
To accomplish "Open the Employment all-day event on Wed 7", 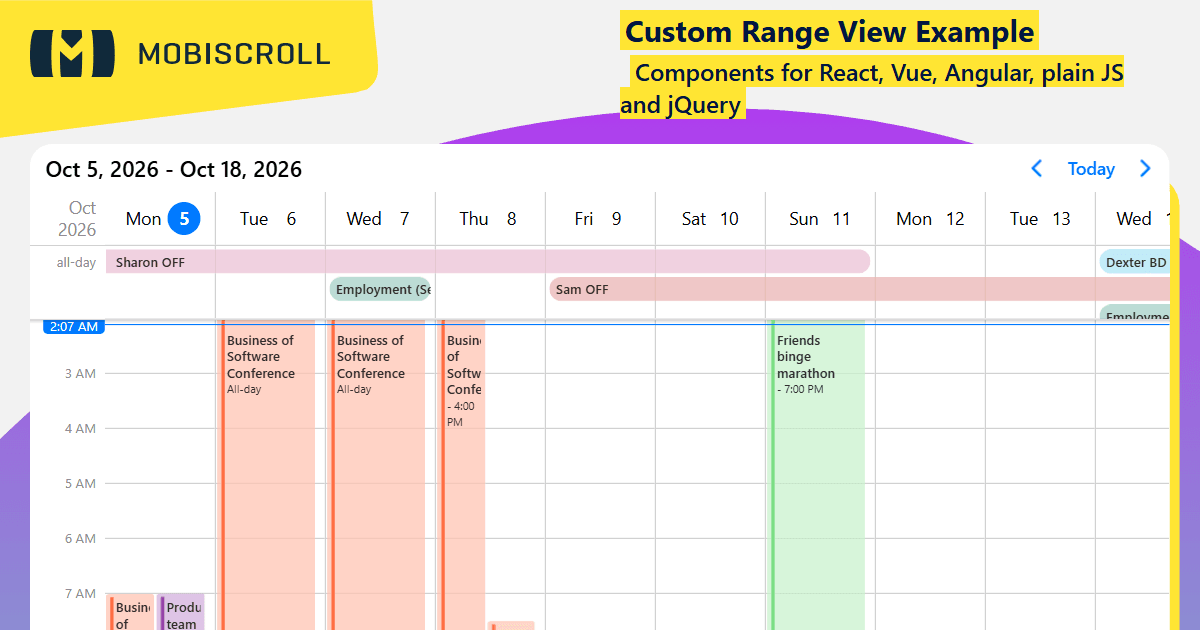I will tap(380, 290).
